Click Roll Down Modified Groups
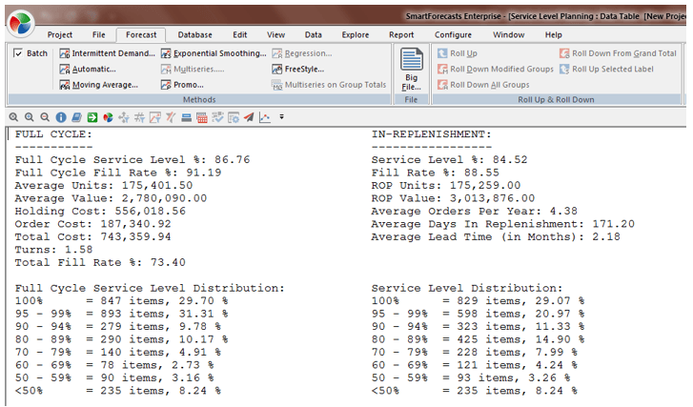The image size is (693, 407). coord(495,69)
